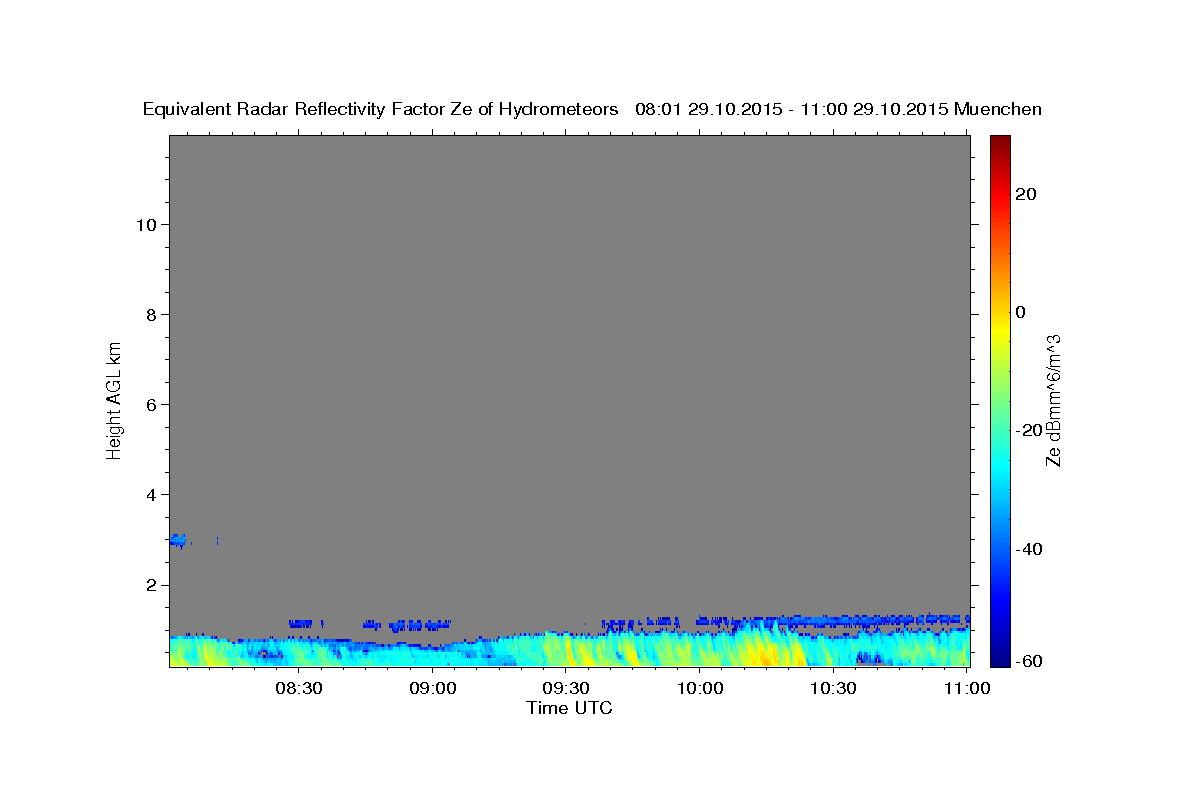Click the 10:30 time tick label
Screen dimensions: 1200x800
coord(833,689)
